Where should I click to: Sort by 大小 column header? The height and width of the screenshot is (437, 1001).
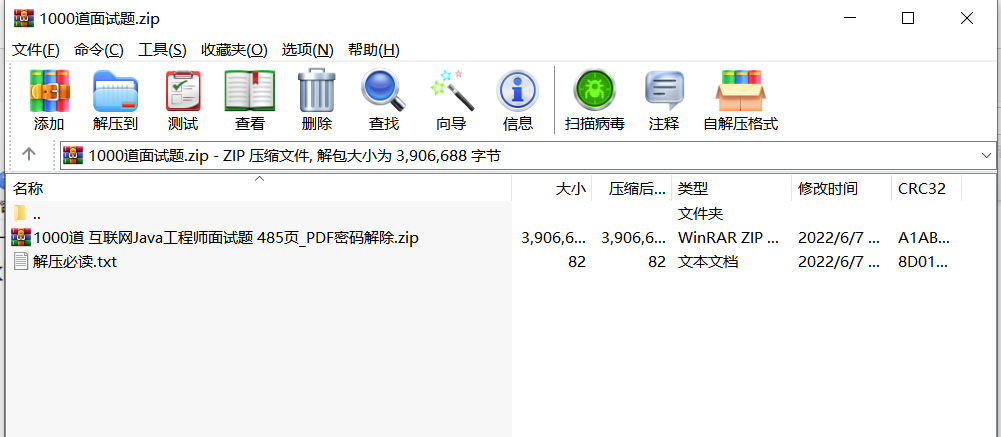[x=552, y=188]
